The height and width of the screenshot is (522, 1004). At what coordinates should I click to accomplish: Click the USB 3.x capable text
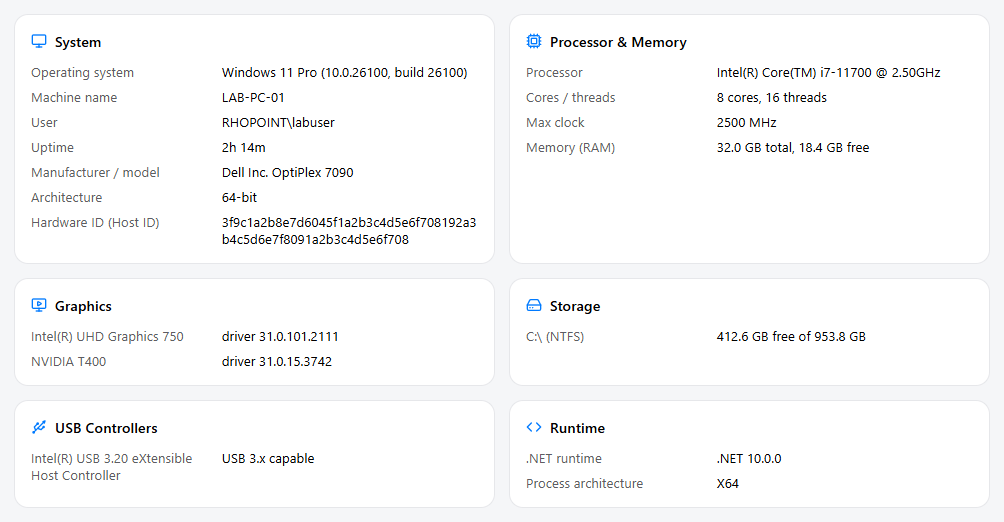tap(268, 459)
